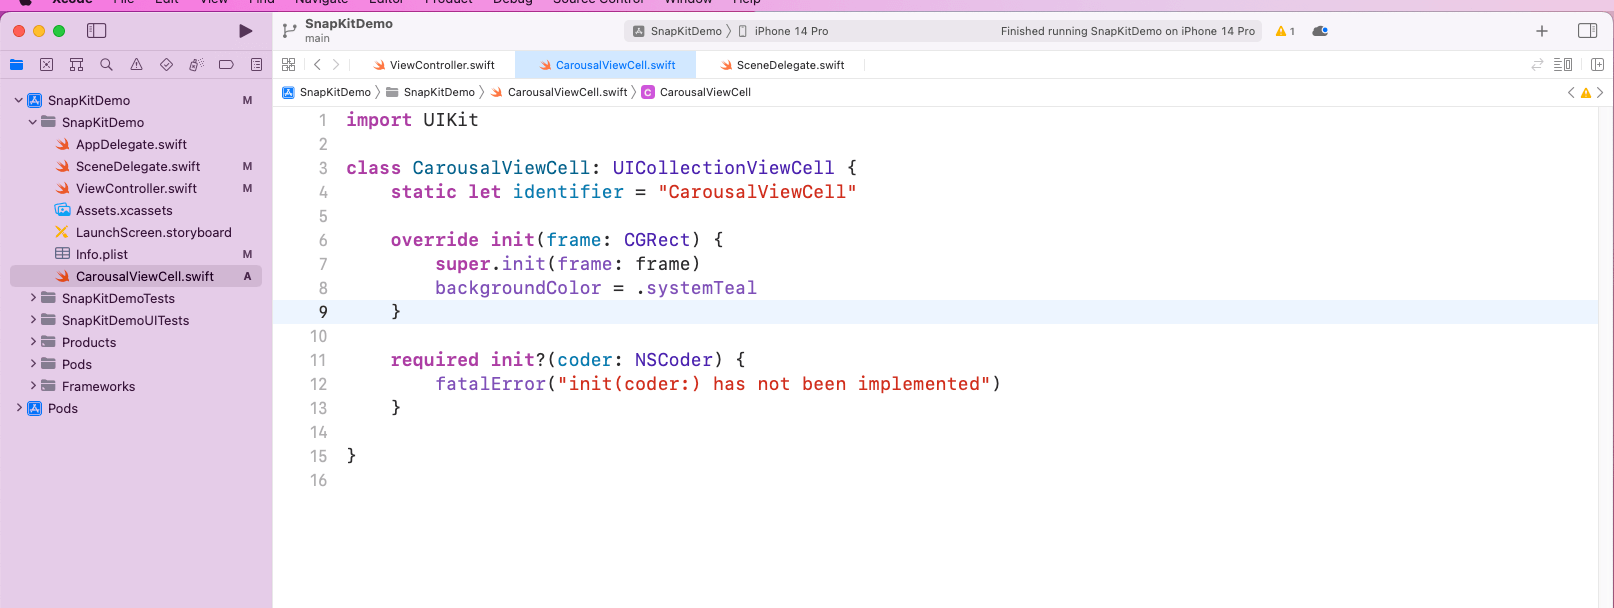Open the Source Control navigator icon
This screenshot has width=1614, height=608.
pos(46,65)
